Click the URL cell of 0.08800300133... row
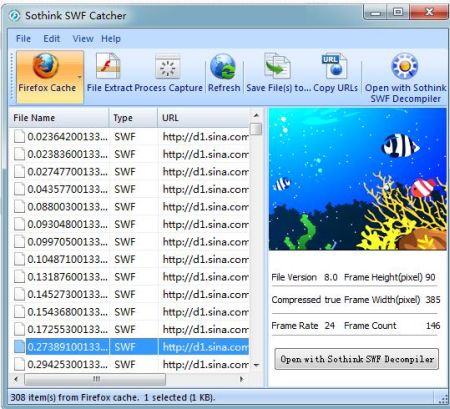 pos(205,207)
